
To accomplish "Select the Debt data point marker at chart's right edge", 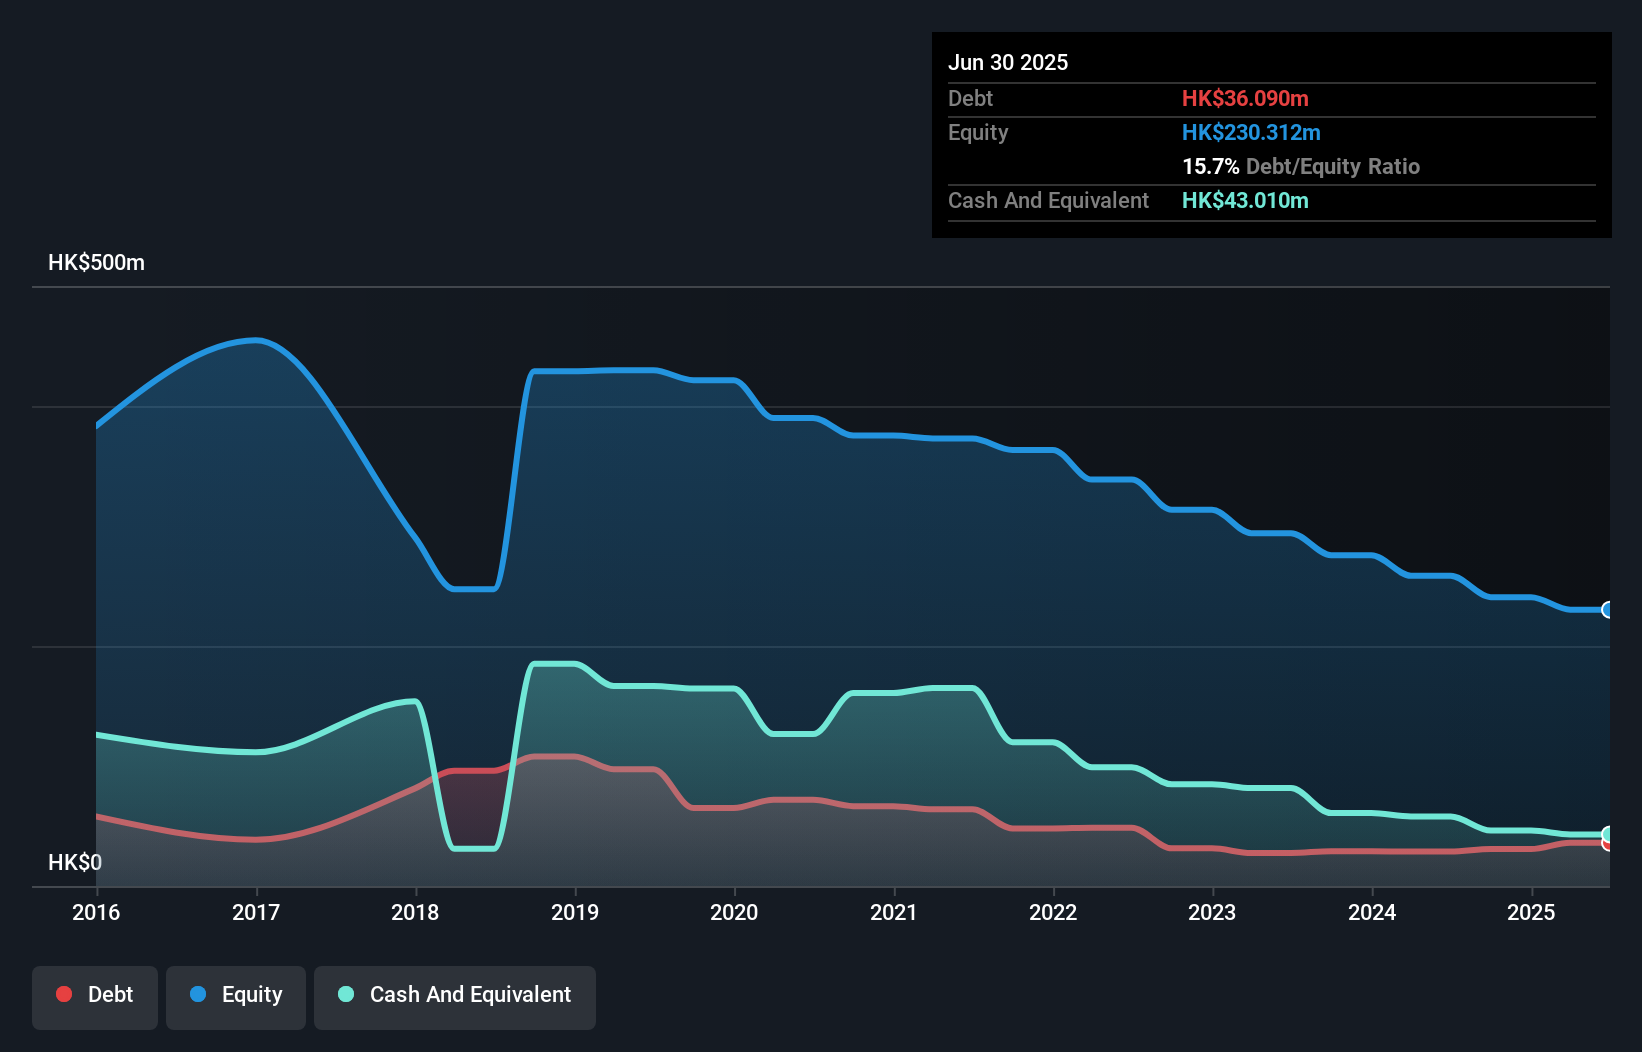I will [1606, 846].
